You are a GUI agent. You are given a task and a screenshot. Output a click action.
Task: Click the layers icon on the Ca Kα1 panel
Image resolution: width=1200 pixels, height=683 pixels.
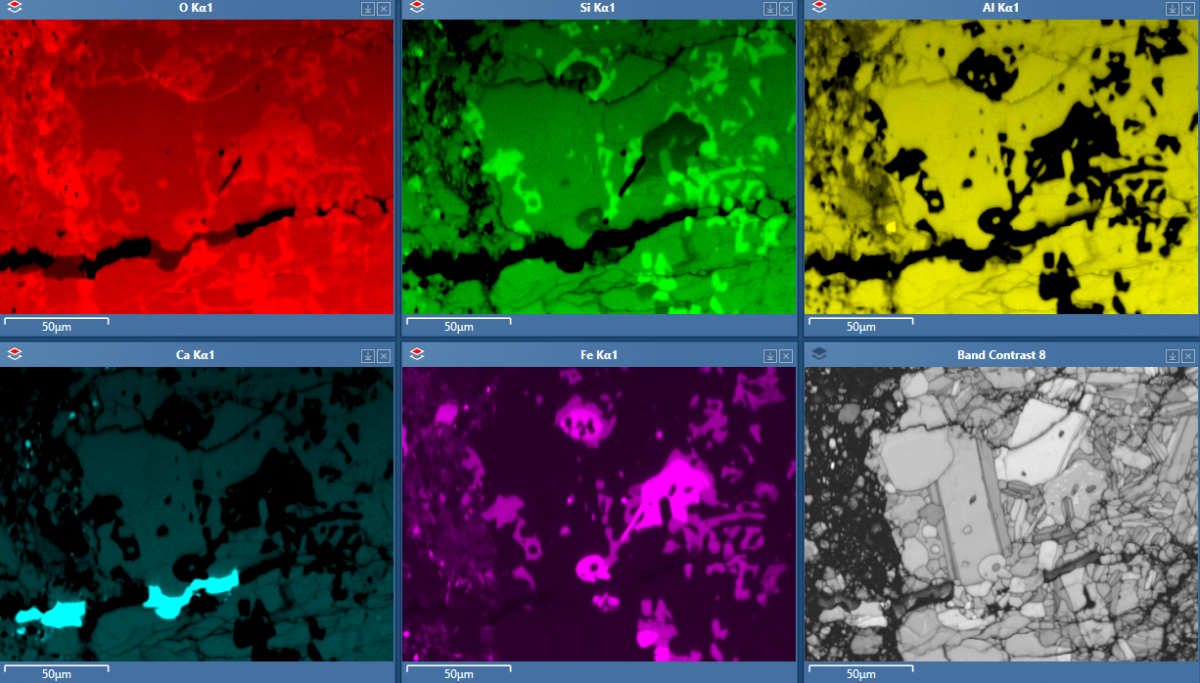tap(14, 354)
